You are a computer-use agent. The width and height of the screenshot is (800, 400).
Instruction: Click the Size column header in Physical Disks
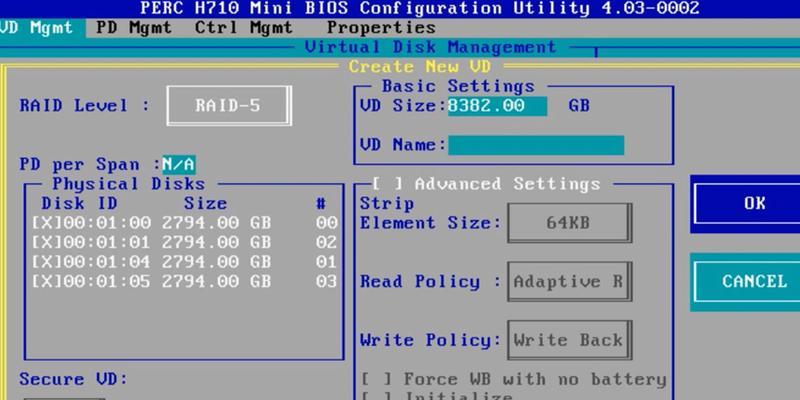[205, 204]
